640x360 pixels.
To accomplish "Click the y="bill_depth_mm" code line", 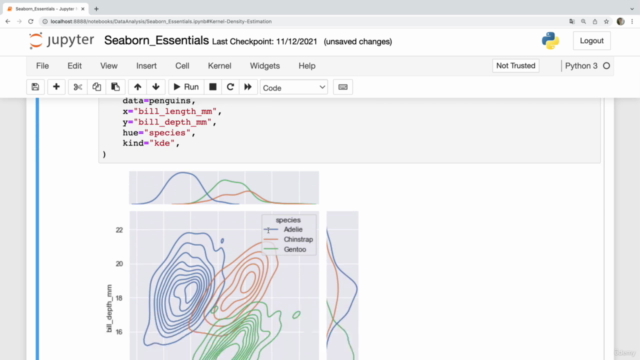I will click(x=169, y=122).
